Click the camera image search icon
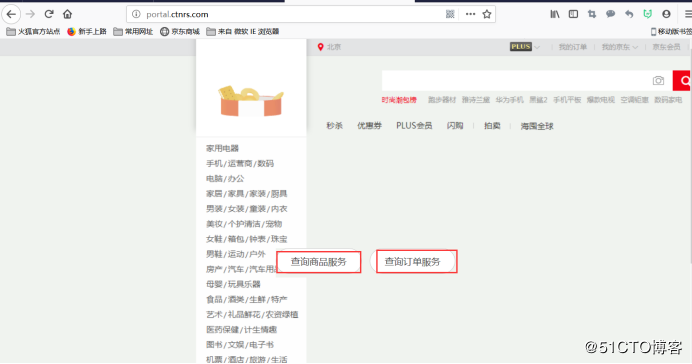 [658, 80]
